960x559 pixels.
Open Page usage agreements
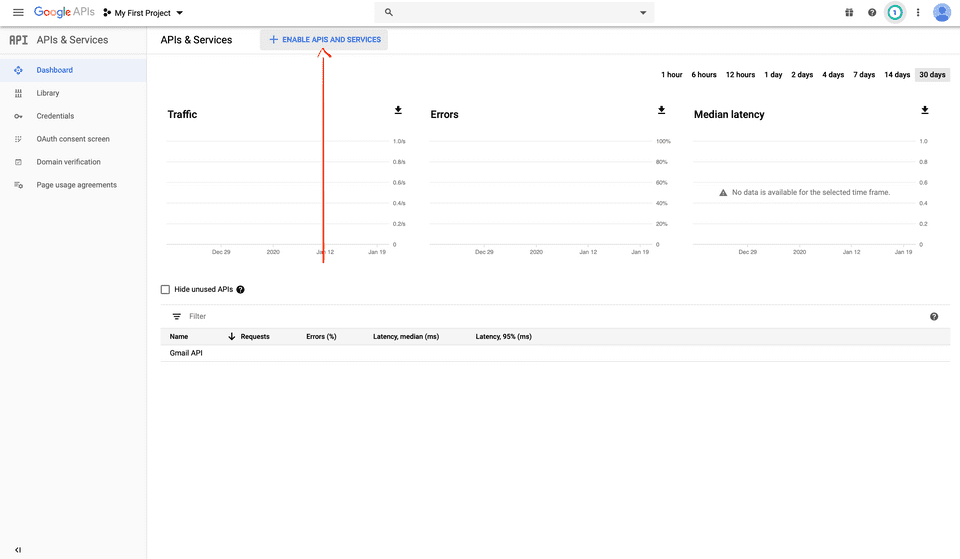click(77, 185)
